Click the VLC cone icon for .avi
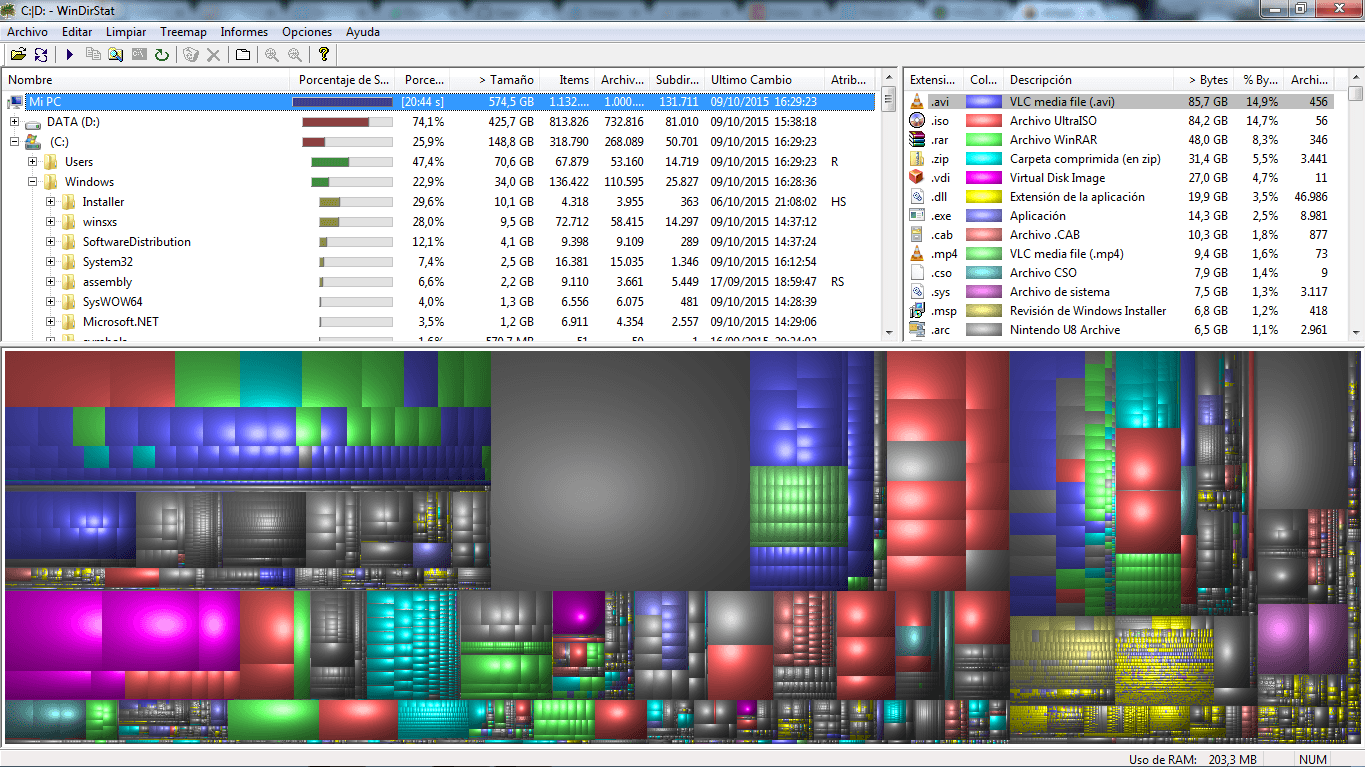Screen dimensions: 1365x767 point(917,102)
